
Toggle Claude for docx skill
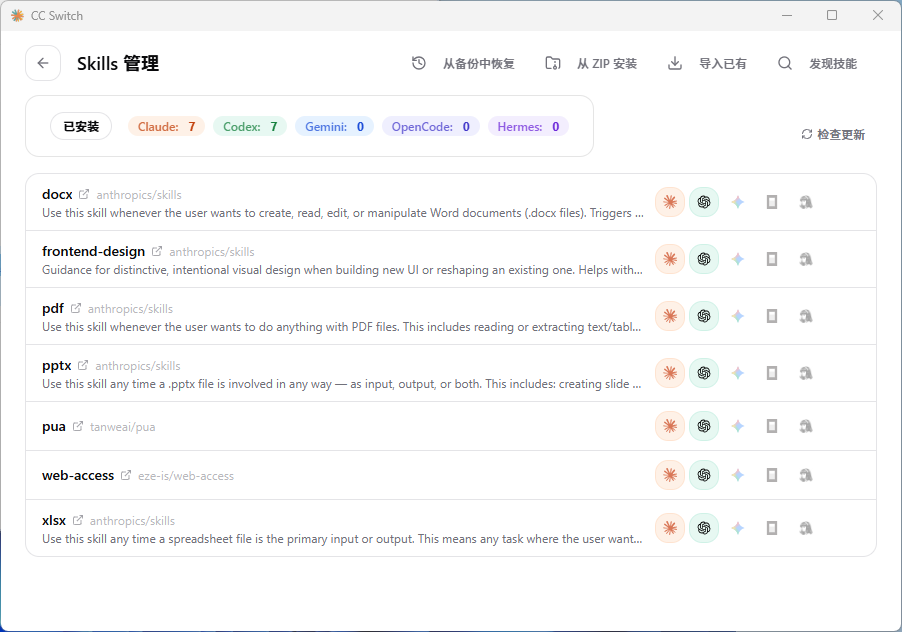pyautogui.click(x=670, y=202)
